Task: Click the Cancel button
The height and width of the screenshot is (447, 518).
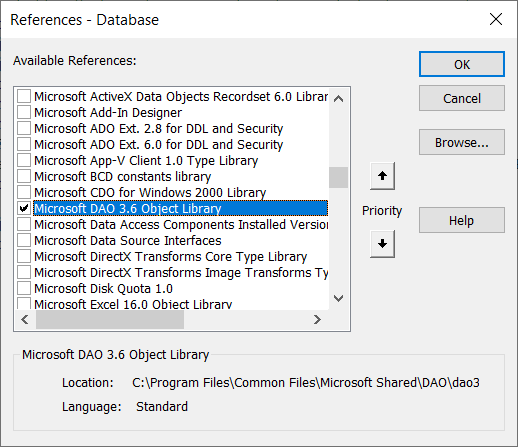Action: pos(462,98)
